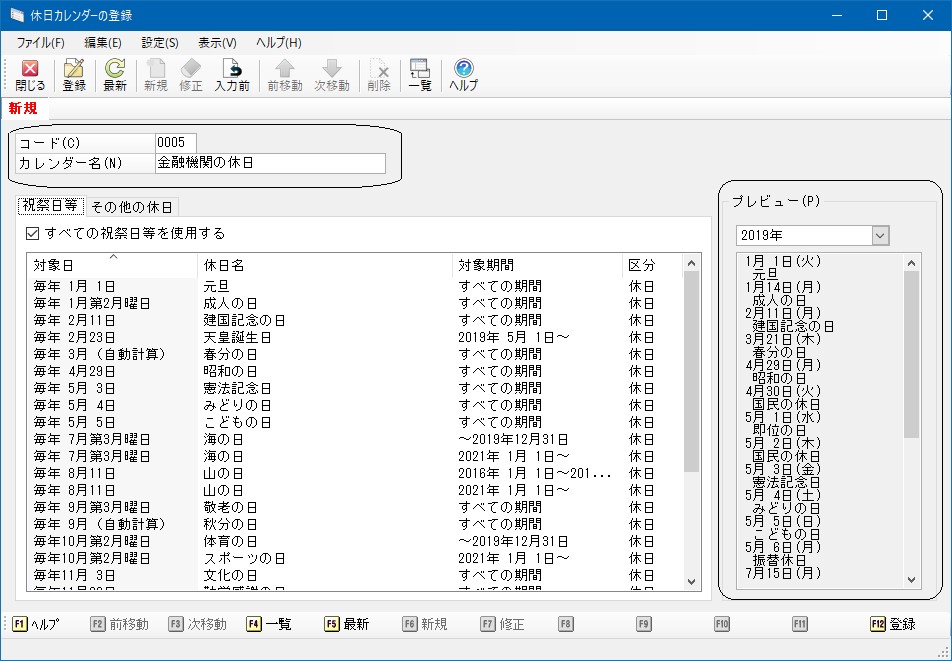Viewport: 952px width, 661px height.
Task: Click the 閉じる (close) toolbar icon
Action: 30,75
